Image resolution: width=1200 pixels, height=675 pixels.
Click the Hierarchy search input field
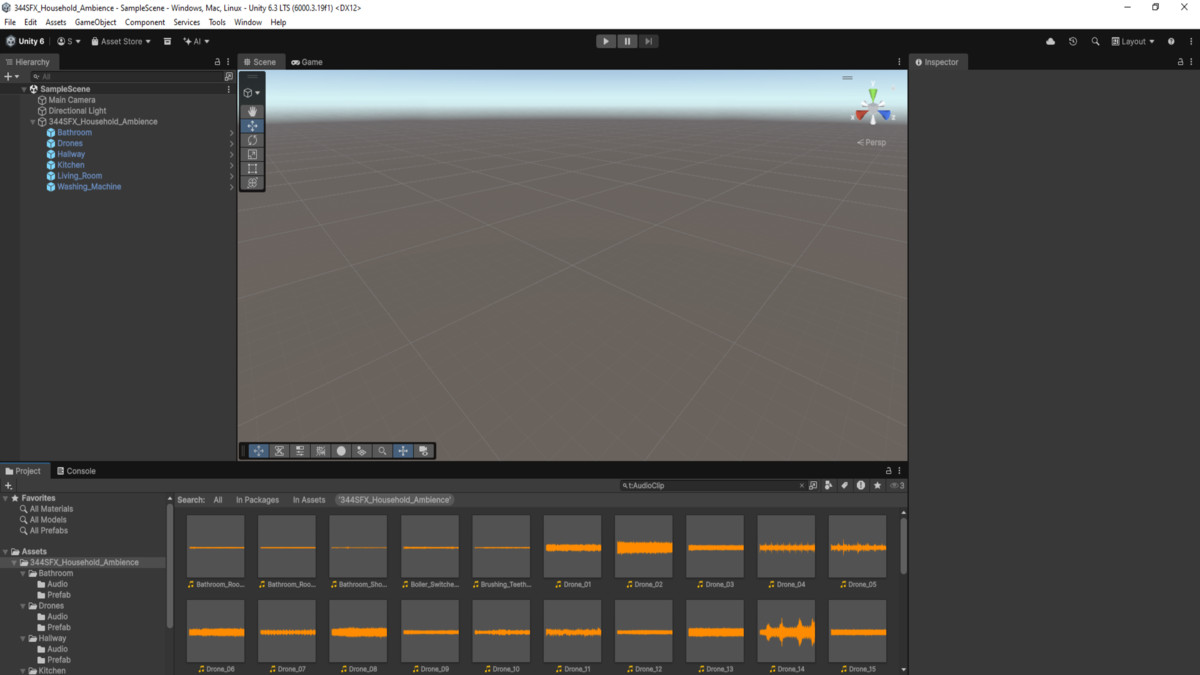pyautogui.click(x=127, y=76)
